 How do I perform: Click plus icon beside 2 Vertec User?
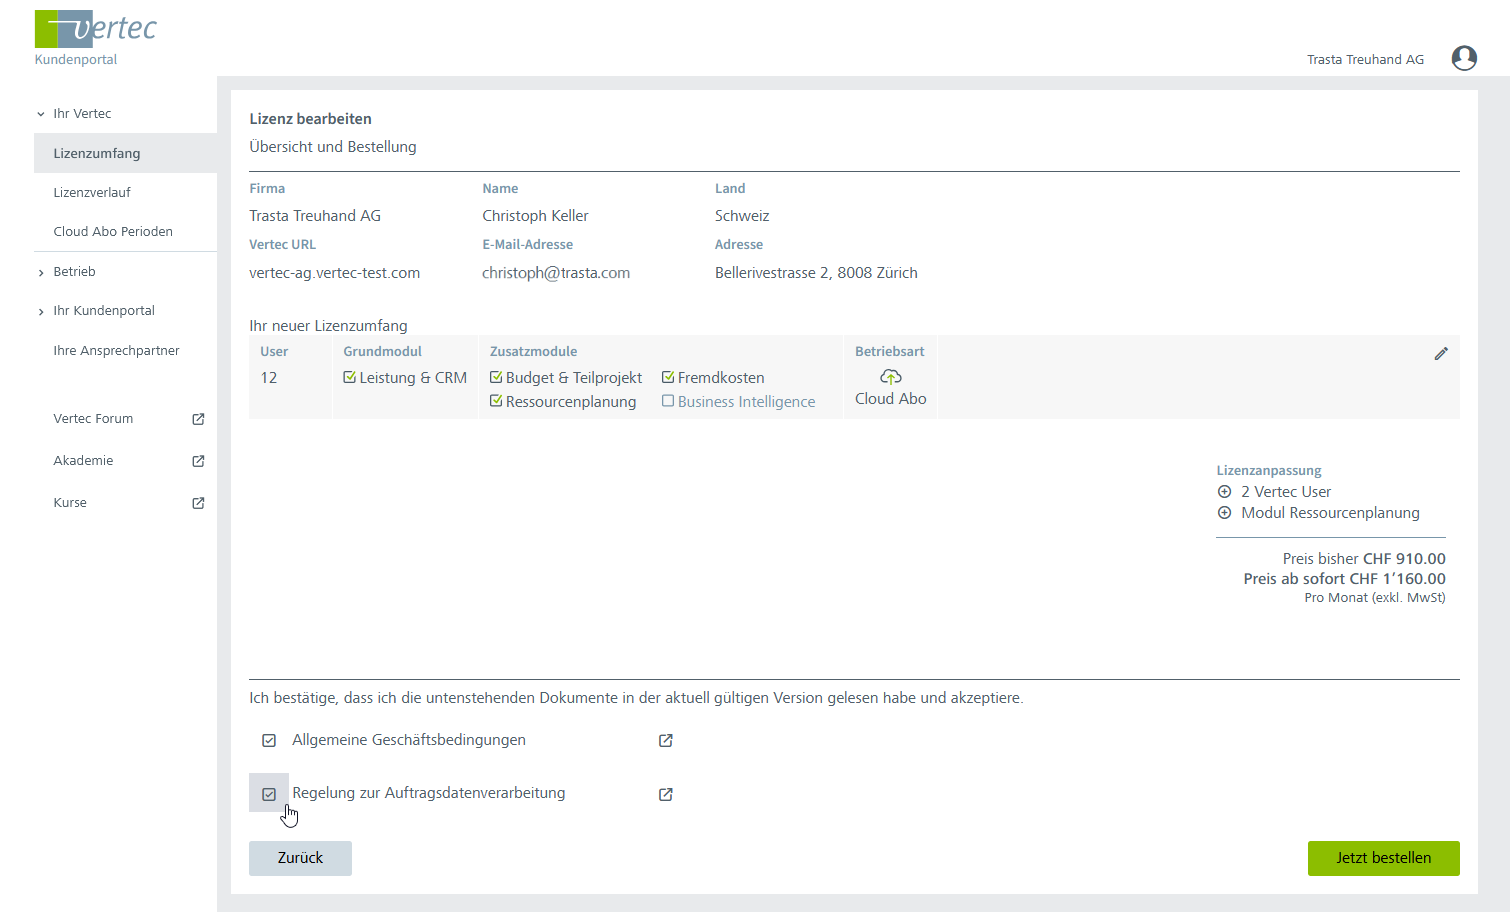(1224, 492)
